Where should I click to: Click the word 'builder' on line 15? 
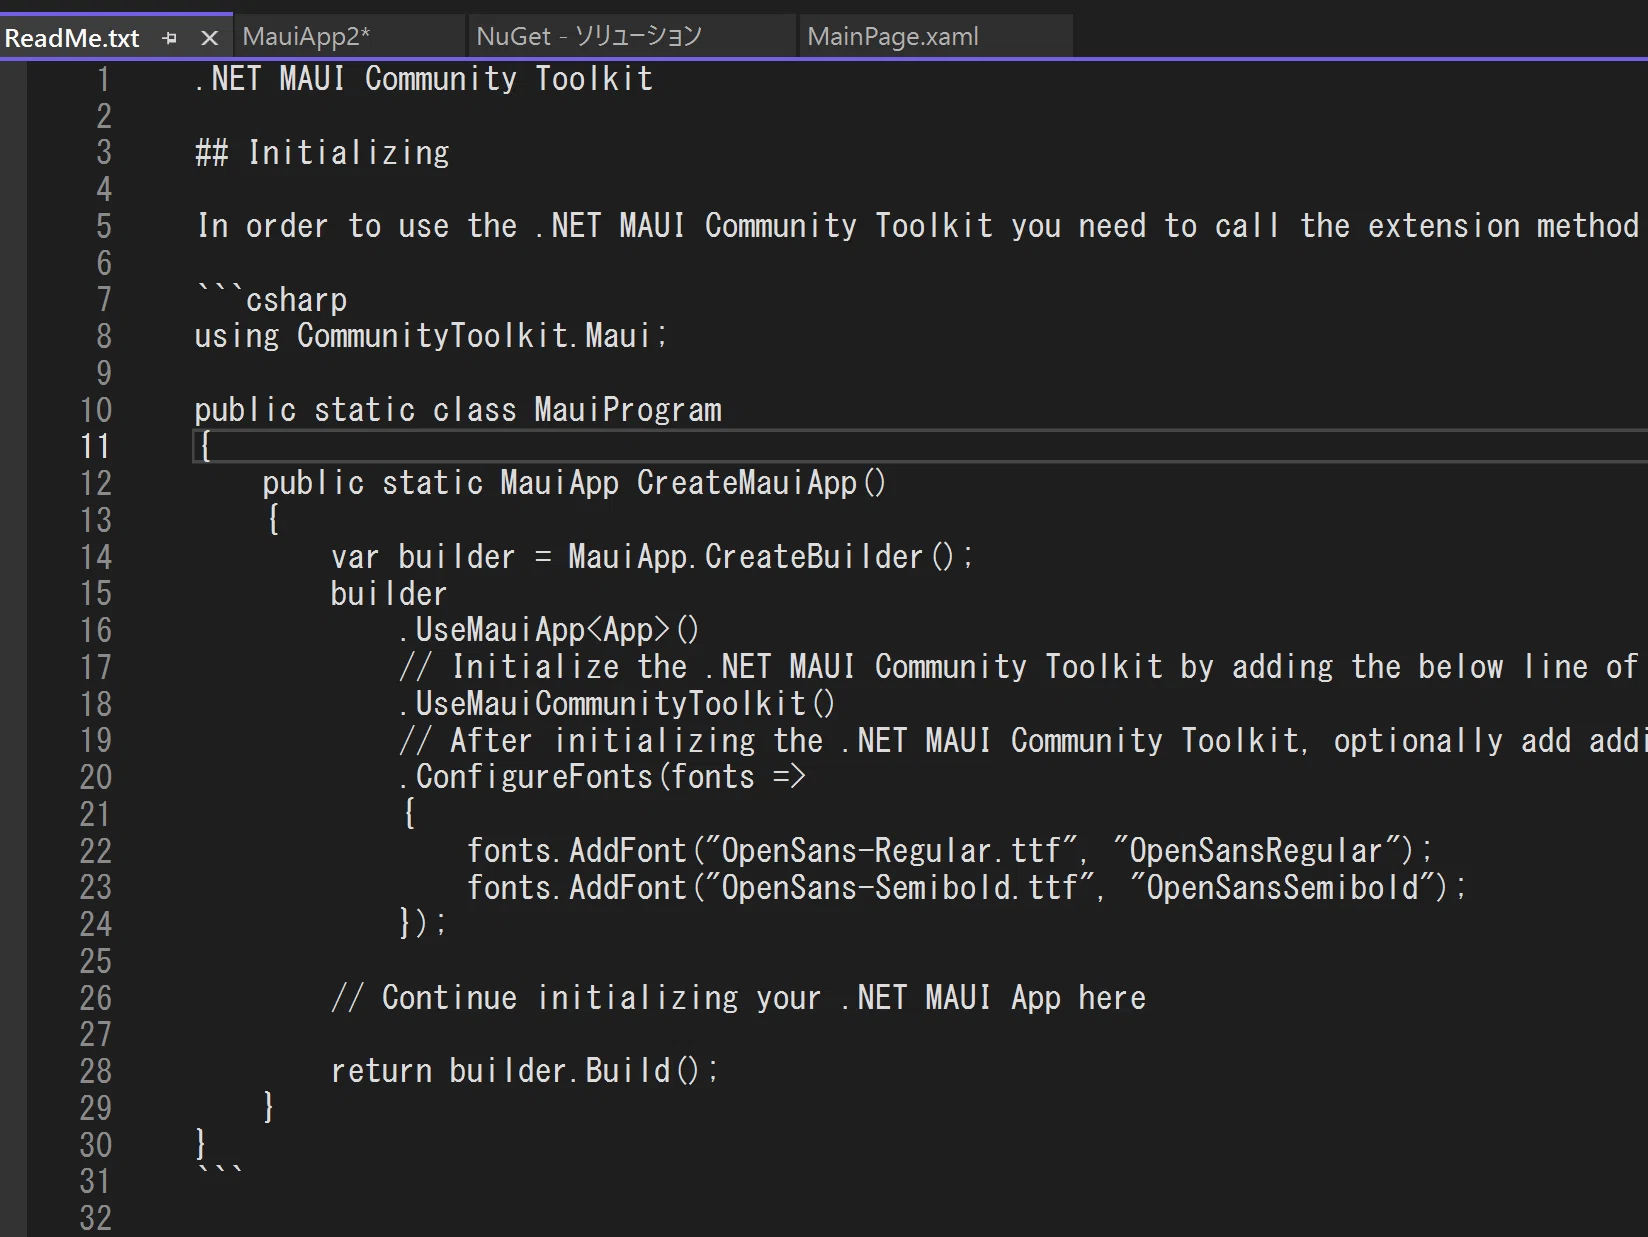389,594
